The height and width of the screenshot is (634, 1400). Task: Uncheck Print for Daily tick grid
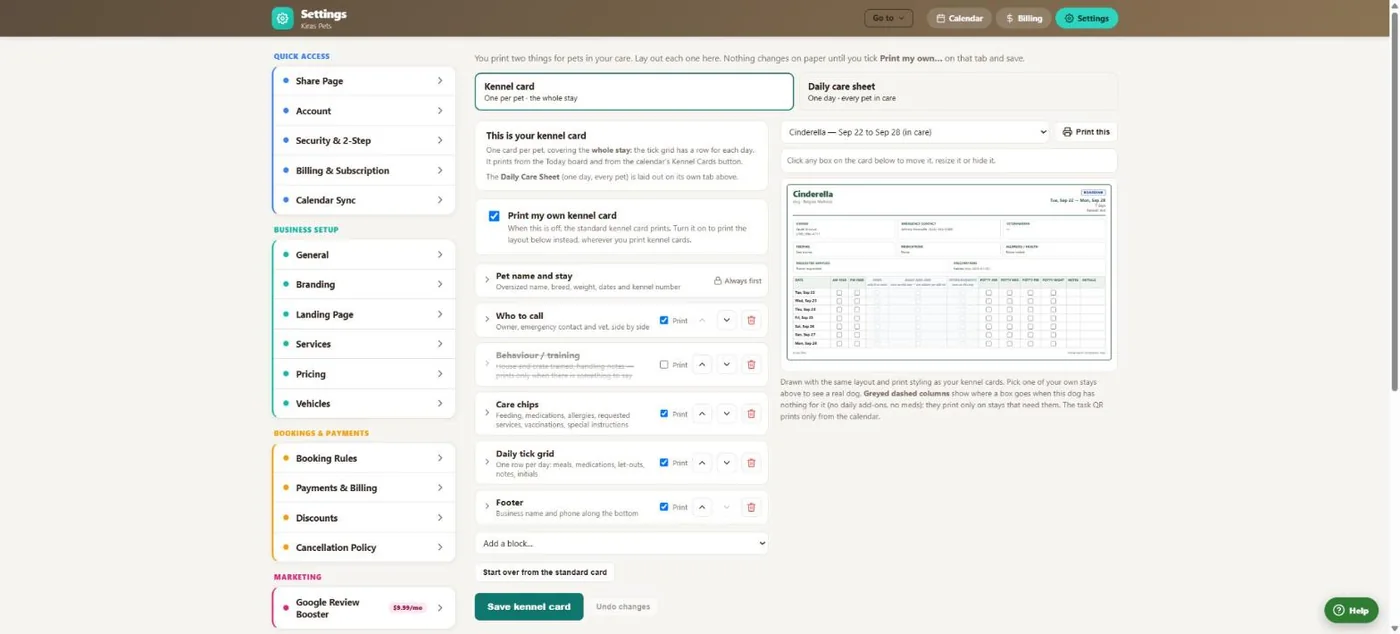point(664,463)
